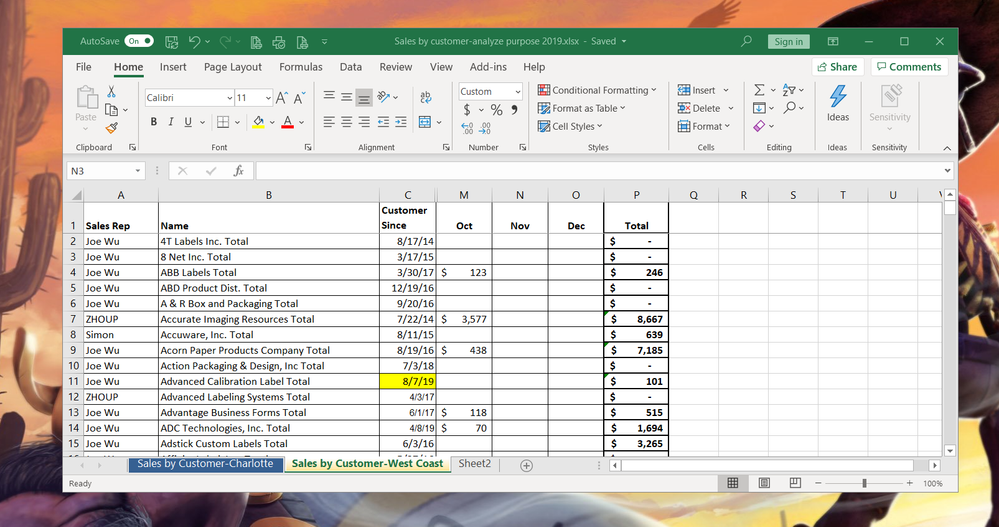Click the Share button
The height and width of the screenshot is (527, 999).
pos(837,67)
